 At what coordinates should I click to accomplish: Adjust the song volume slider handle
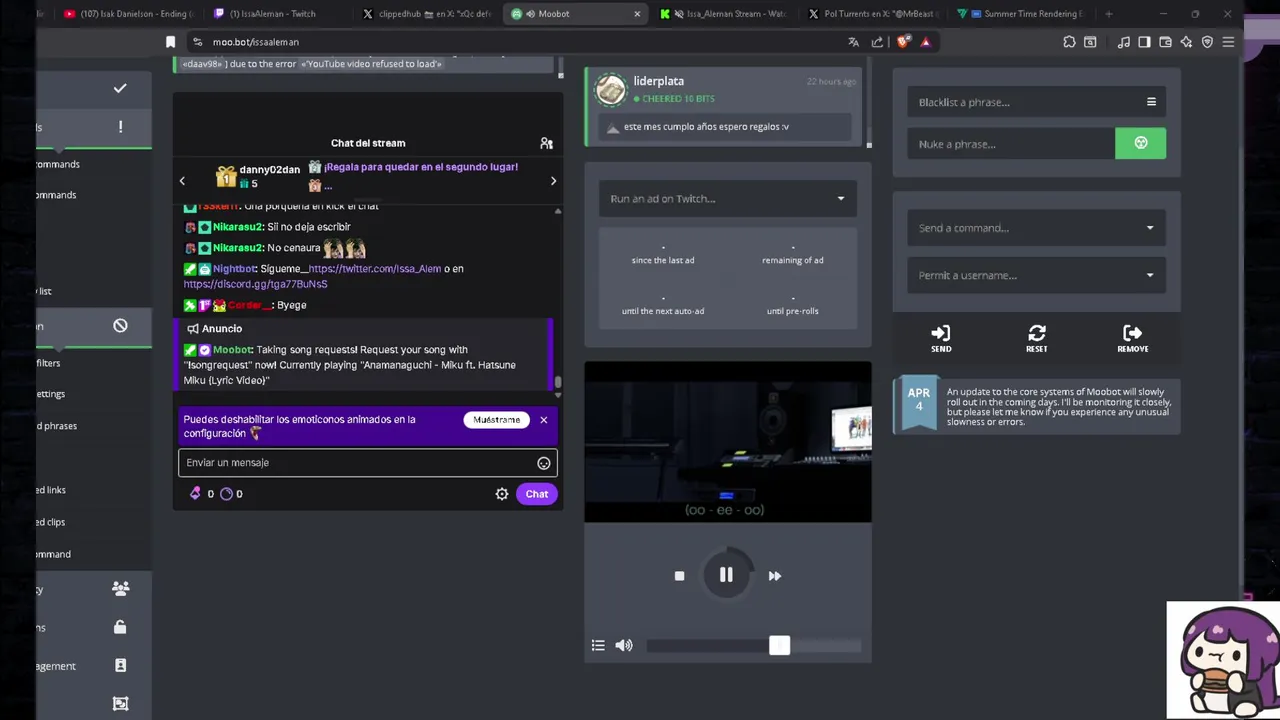779,646
